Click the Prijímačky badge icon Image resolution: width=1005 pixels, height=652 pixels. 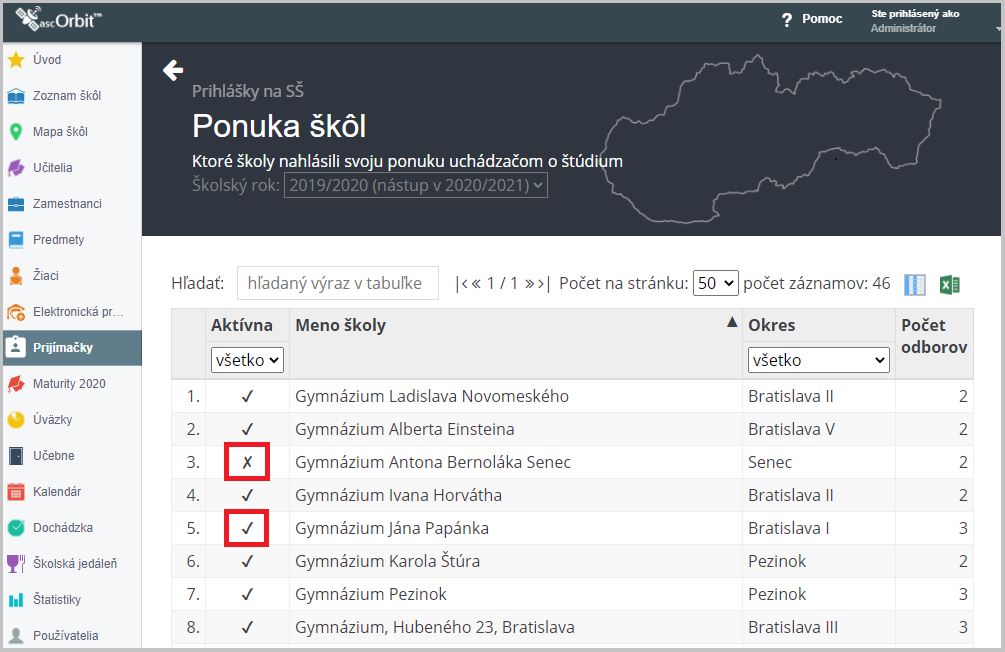click(16, 347)
